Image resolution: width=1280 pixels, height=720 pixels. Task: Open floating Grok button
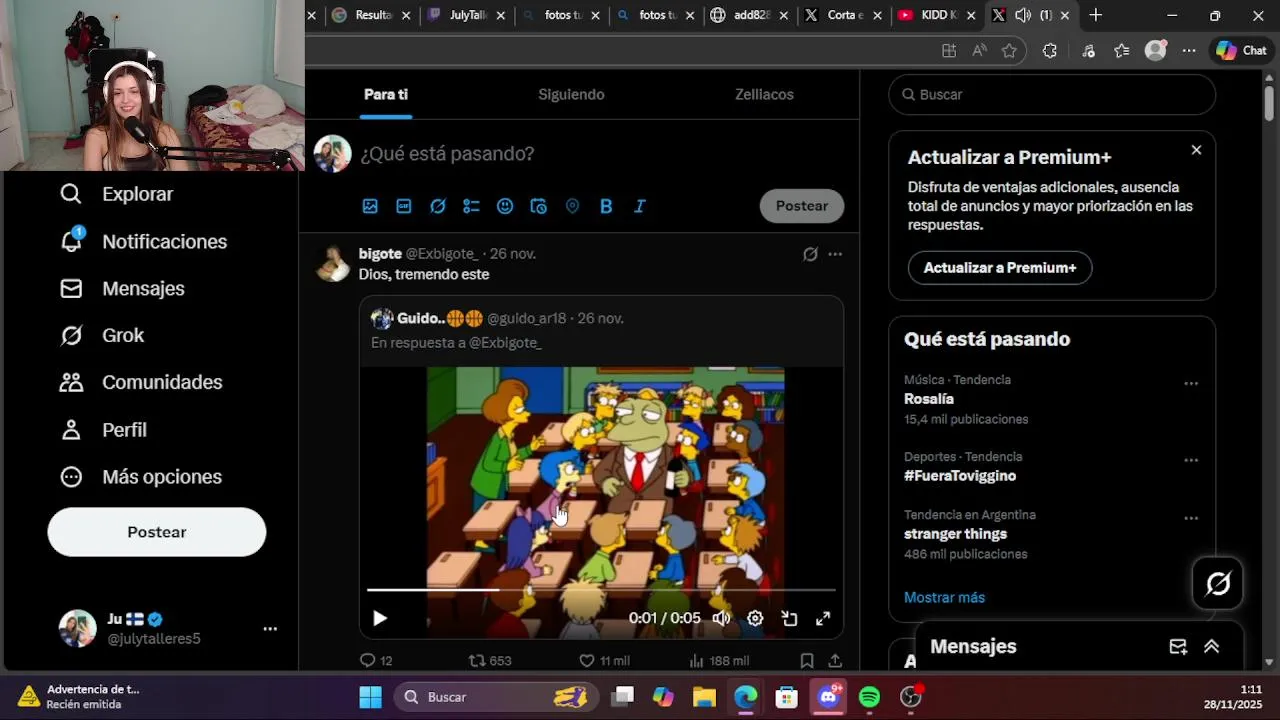pos(1218,584)
